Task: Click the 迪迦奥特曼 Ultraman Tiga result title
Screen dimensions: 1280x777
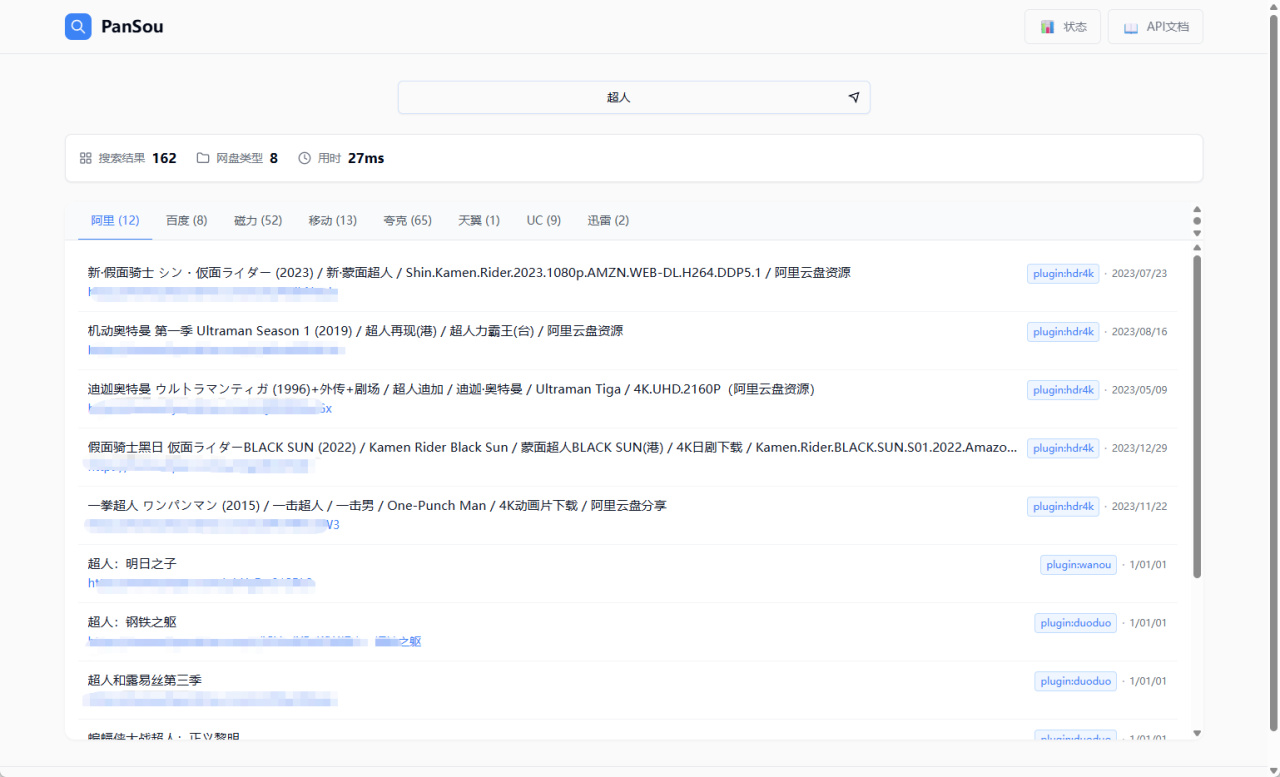Action: pyautogui.click(x=451, y=389)
